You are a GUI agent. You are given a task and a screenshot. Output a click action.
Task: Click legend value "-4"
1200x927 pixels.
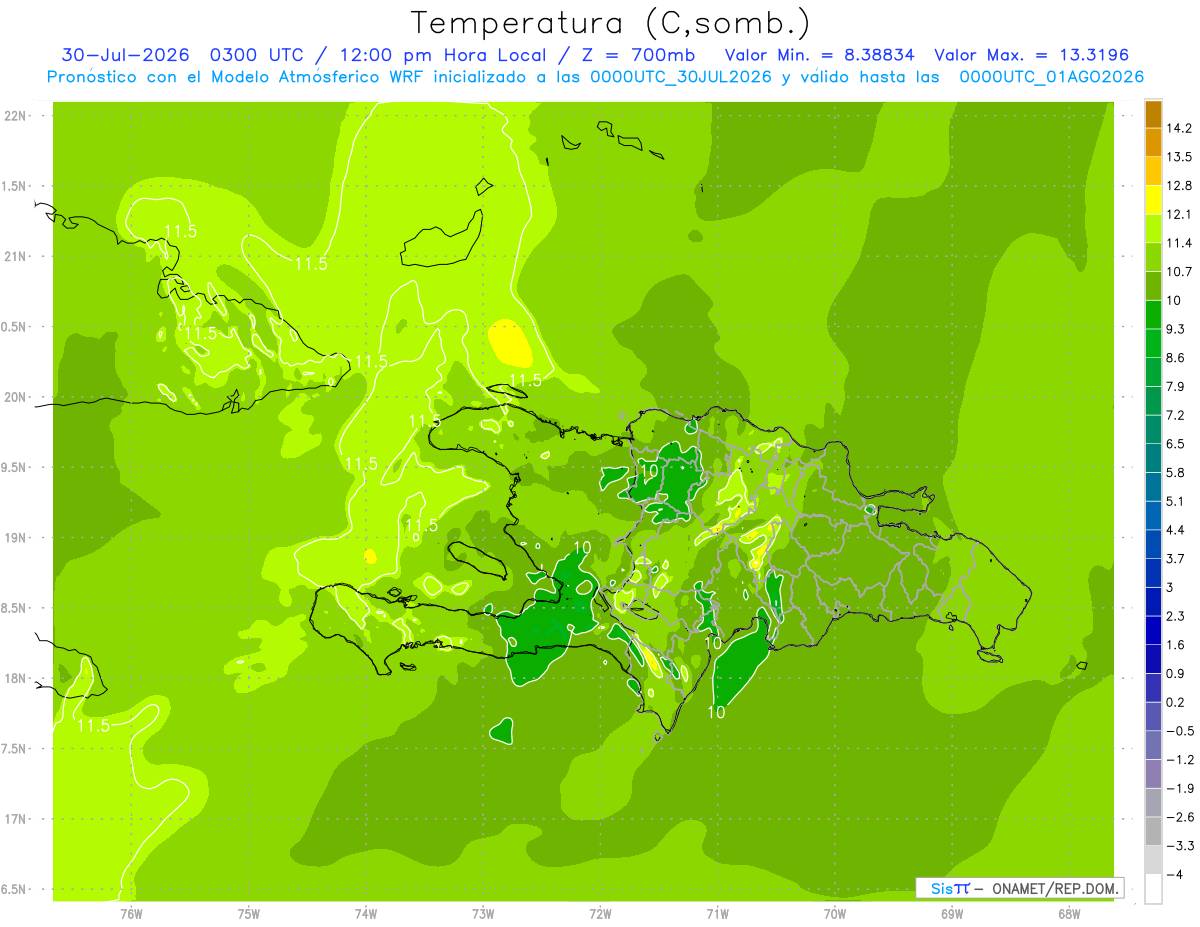tap(1175, 874)
